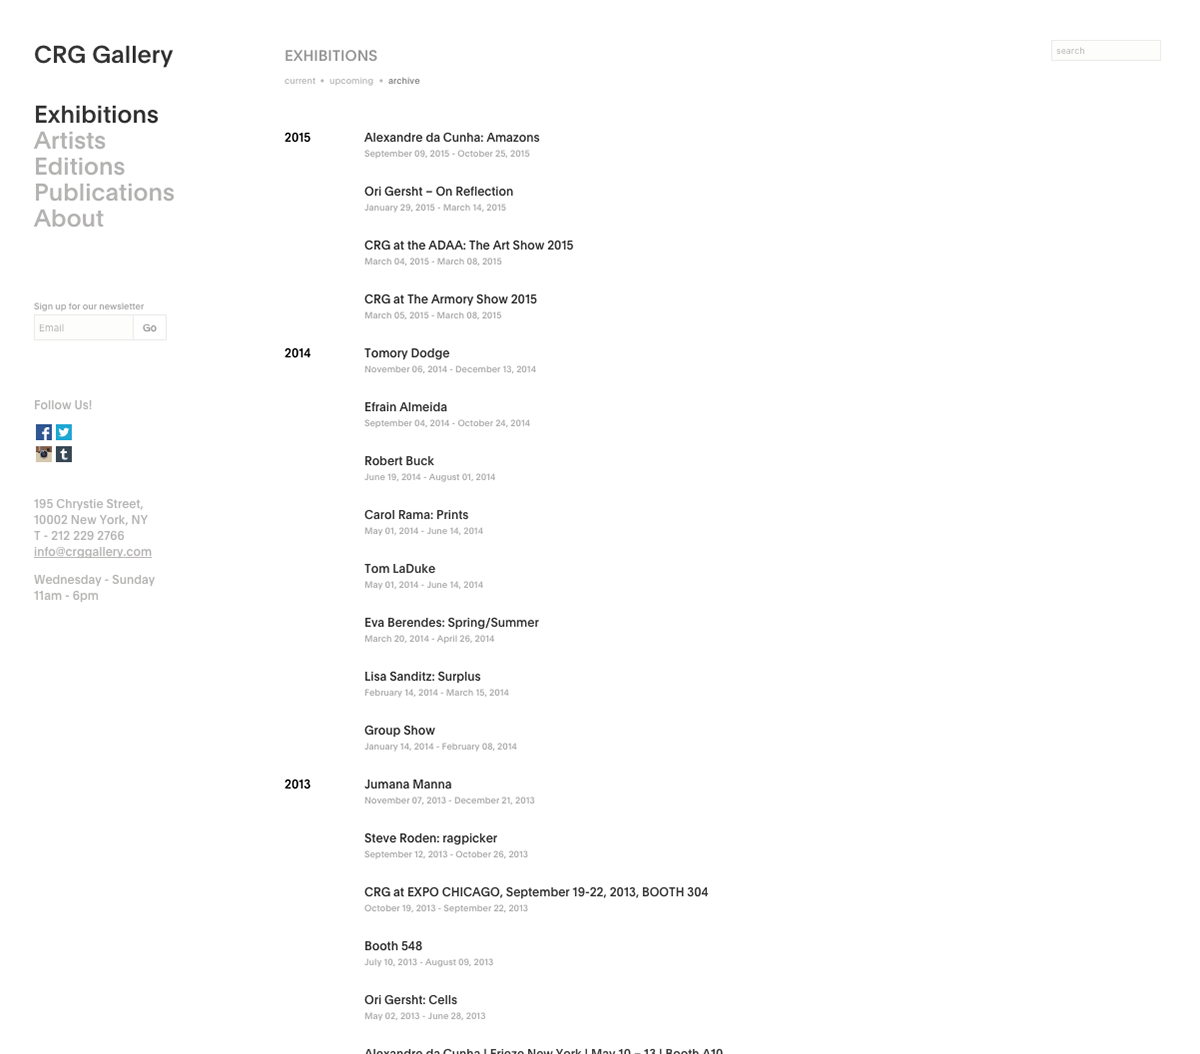1200x1054 pixels.
Task: Open Alexandre da Cunha: Amazons exhibition
Action: tap(452, 138)
